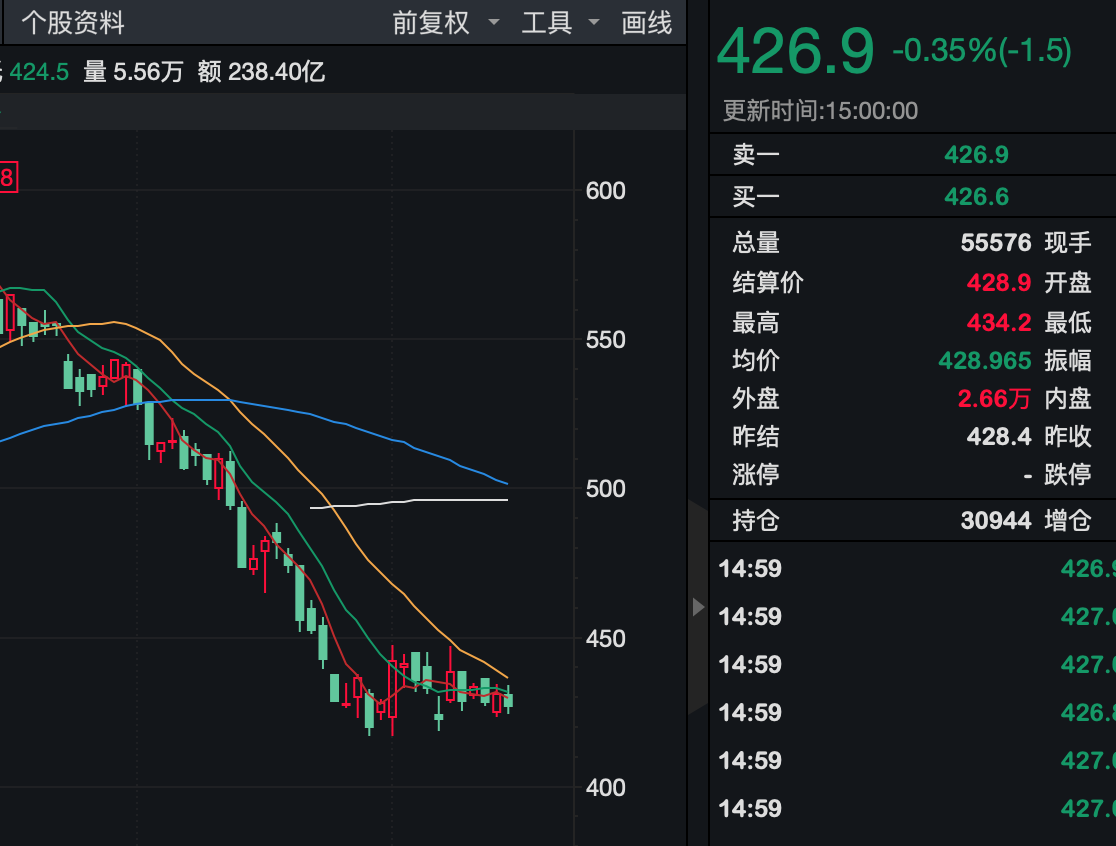Screen dimensions: 1116x846
Task: Select the 画线 drawing line tool
Action: [646, 23]
